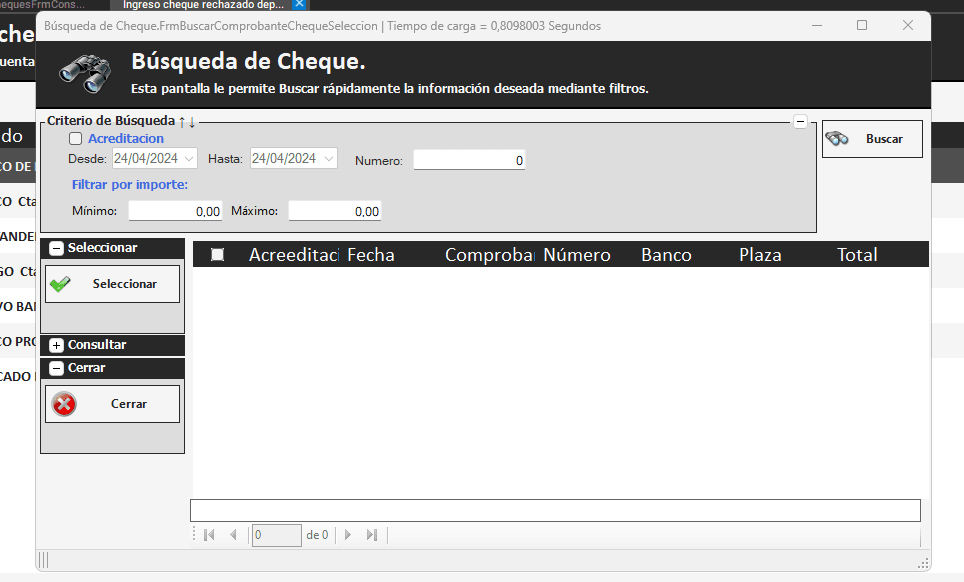The image size is (964, 582).
Task: Go to the first page of results
Action: coord(209,535)
